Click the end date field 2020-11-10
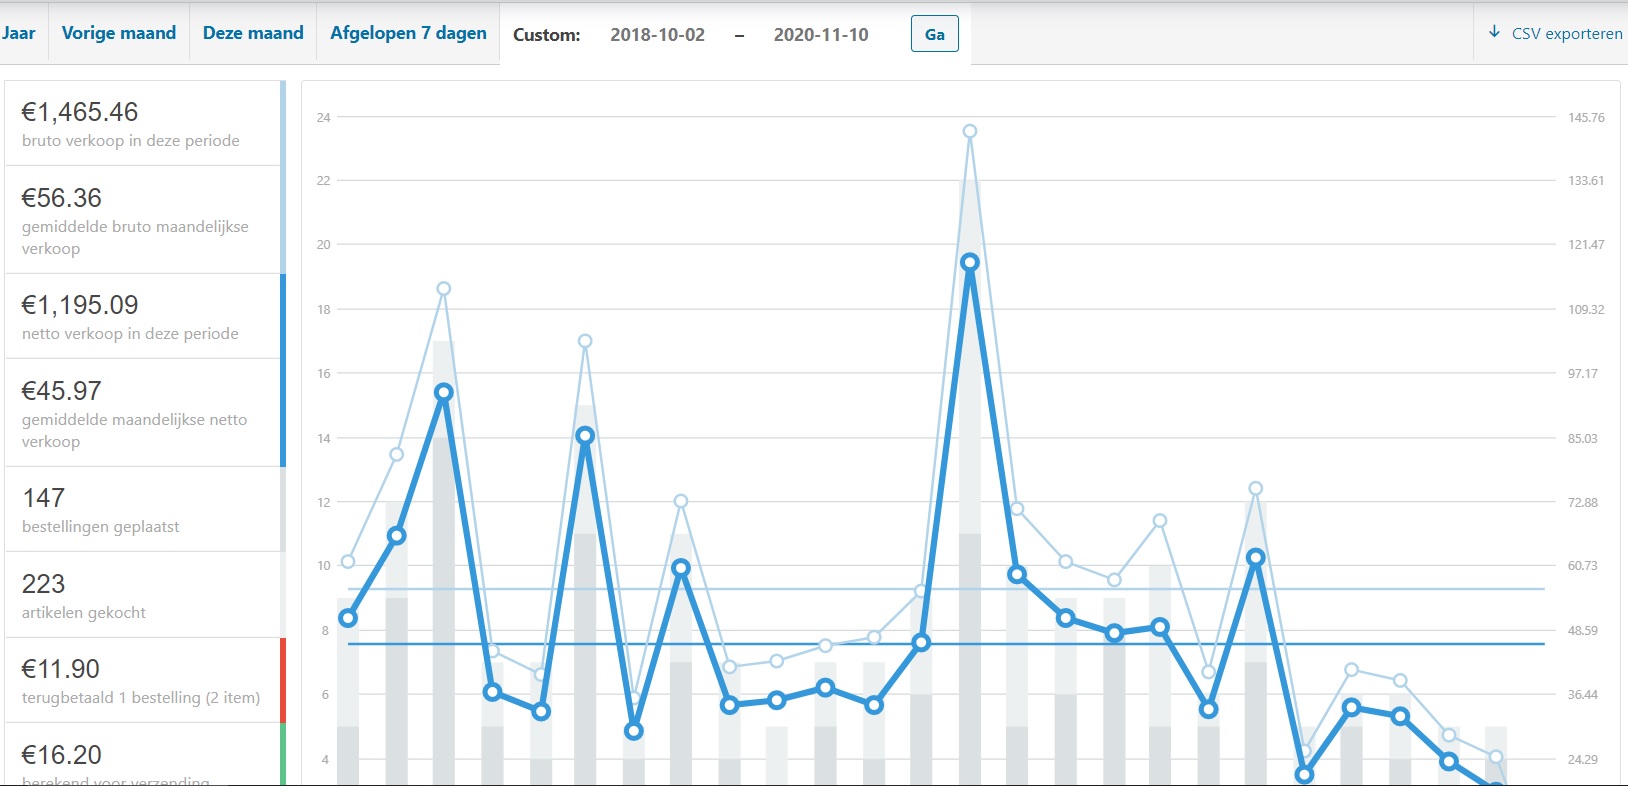1628x786 pixels. coord(821,34)
